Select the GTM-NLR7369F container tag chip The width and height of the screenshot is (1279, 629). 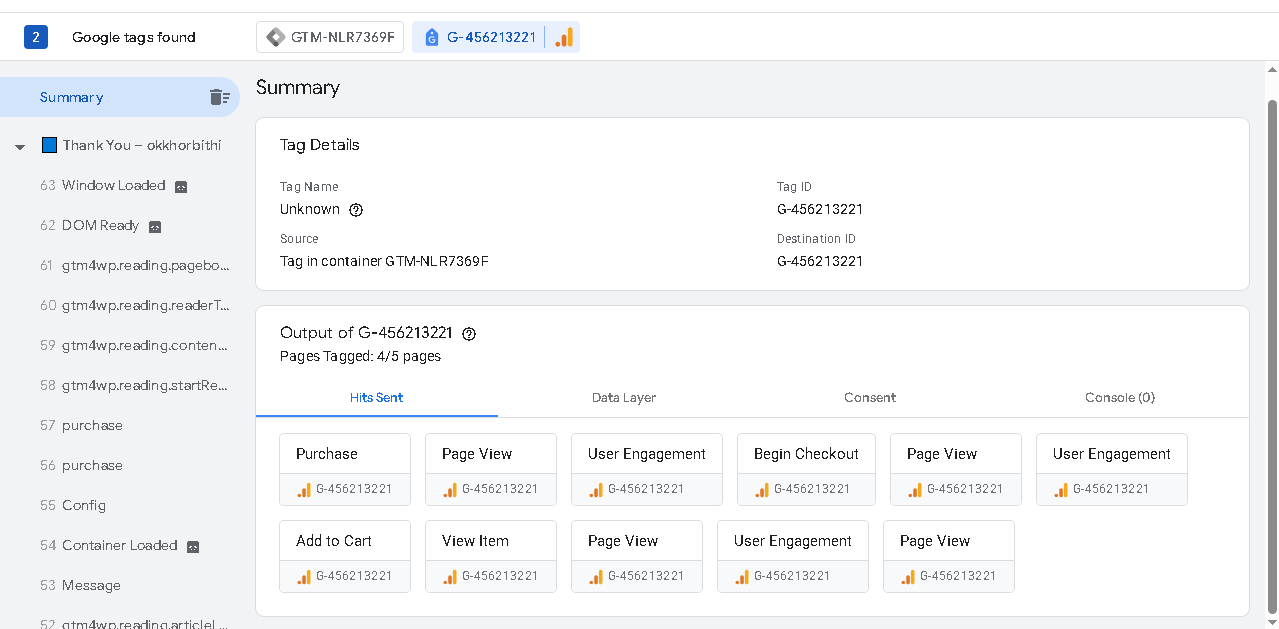pos(331,38)
